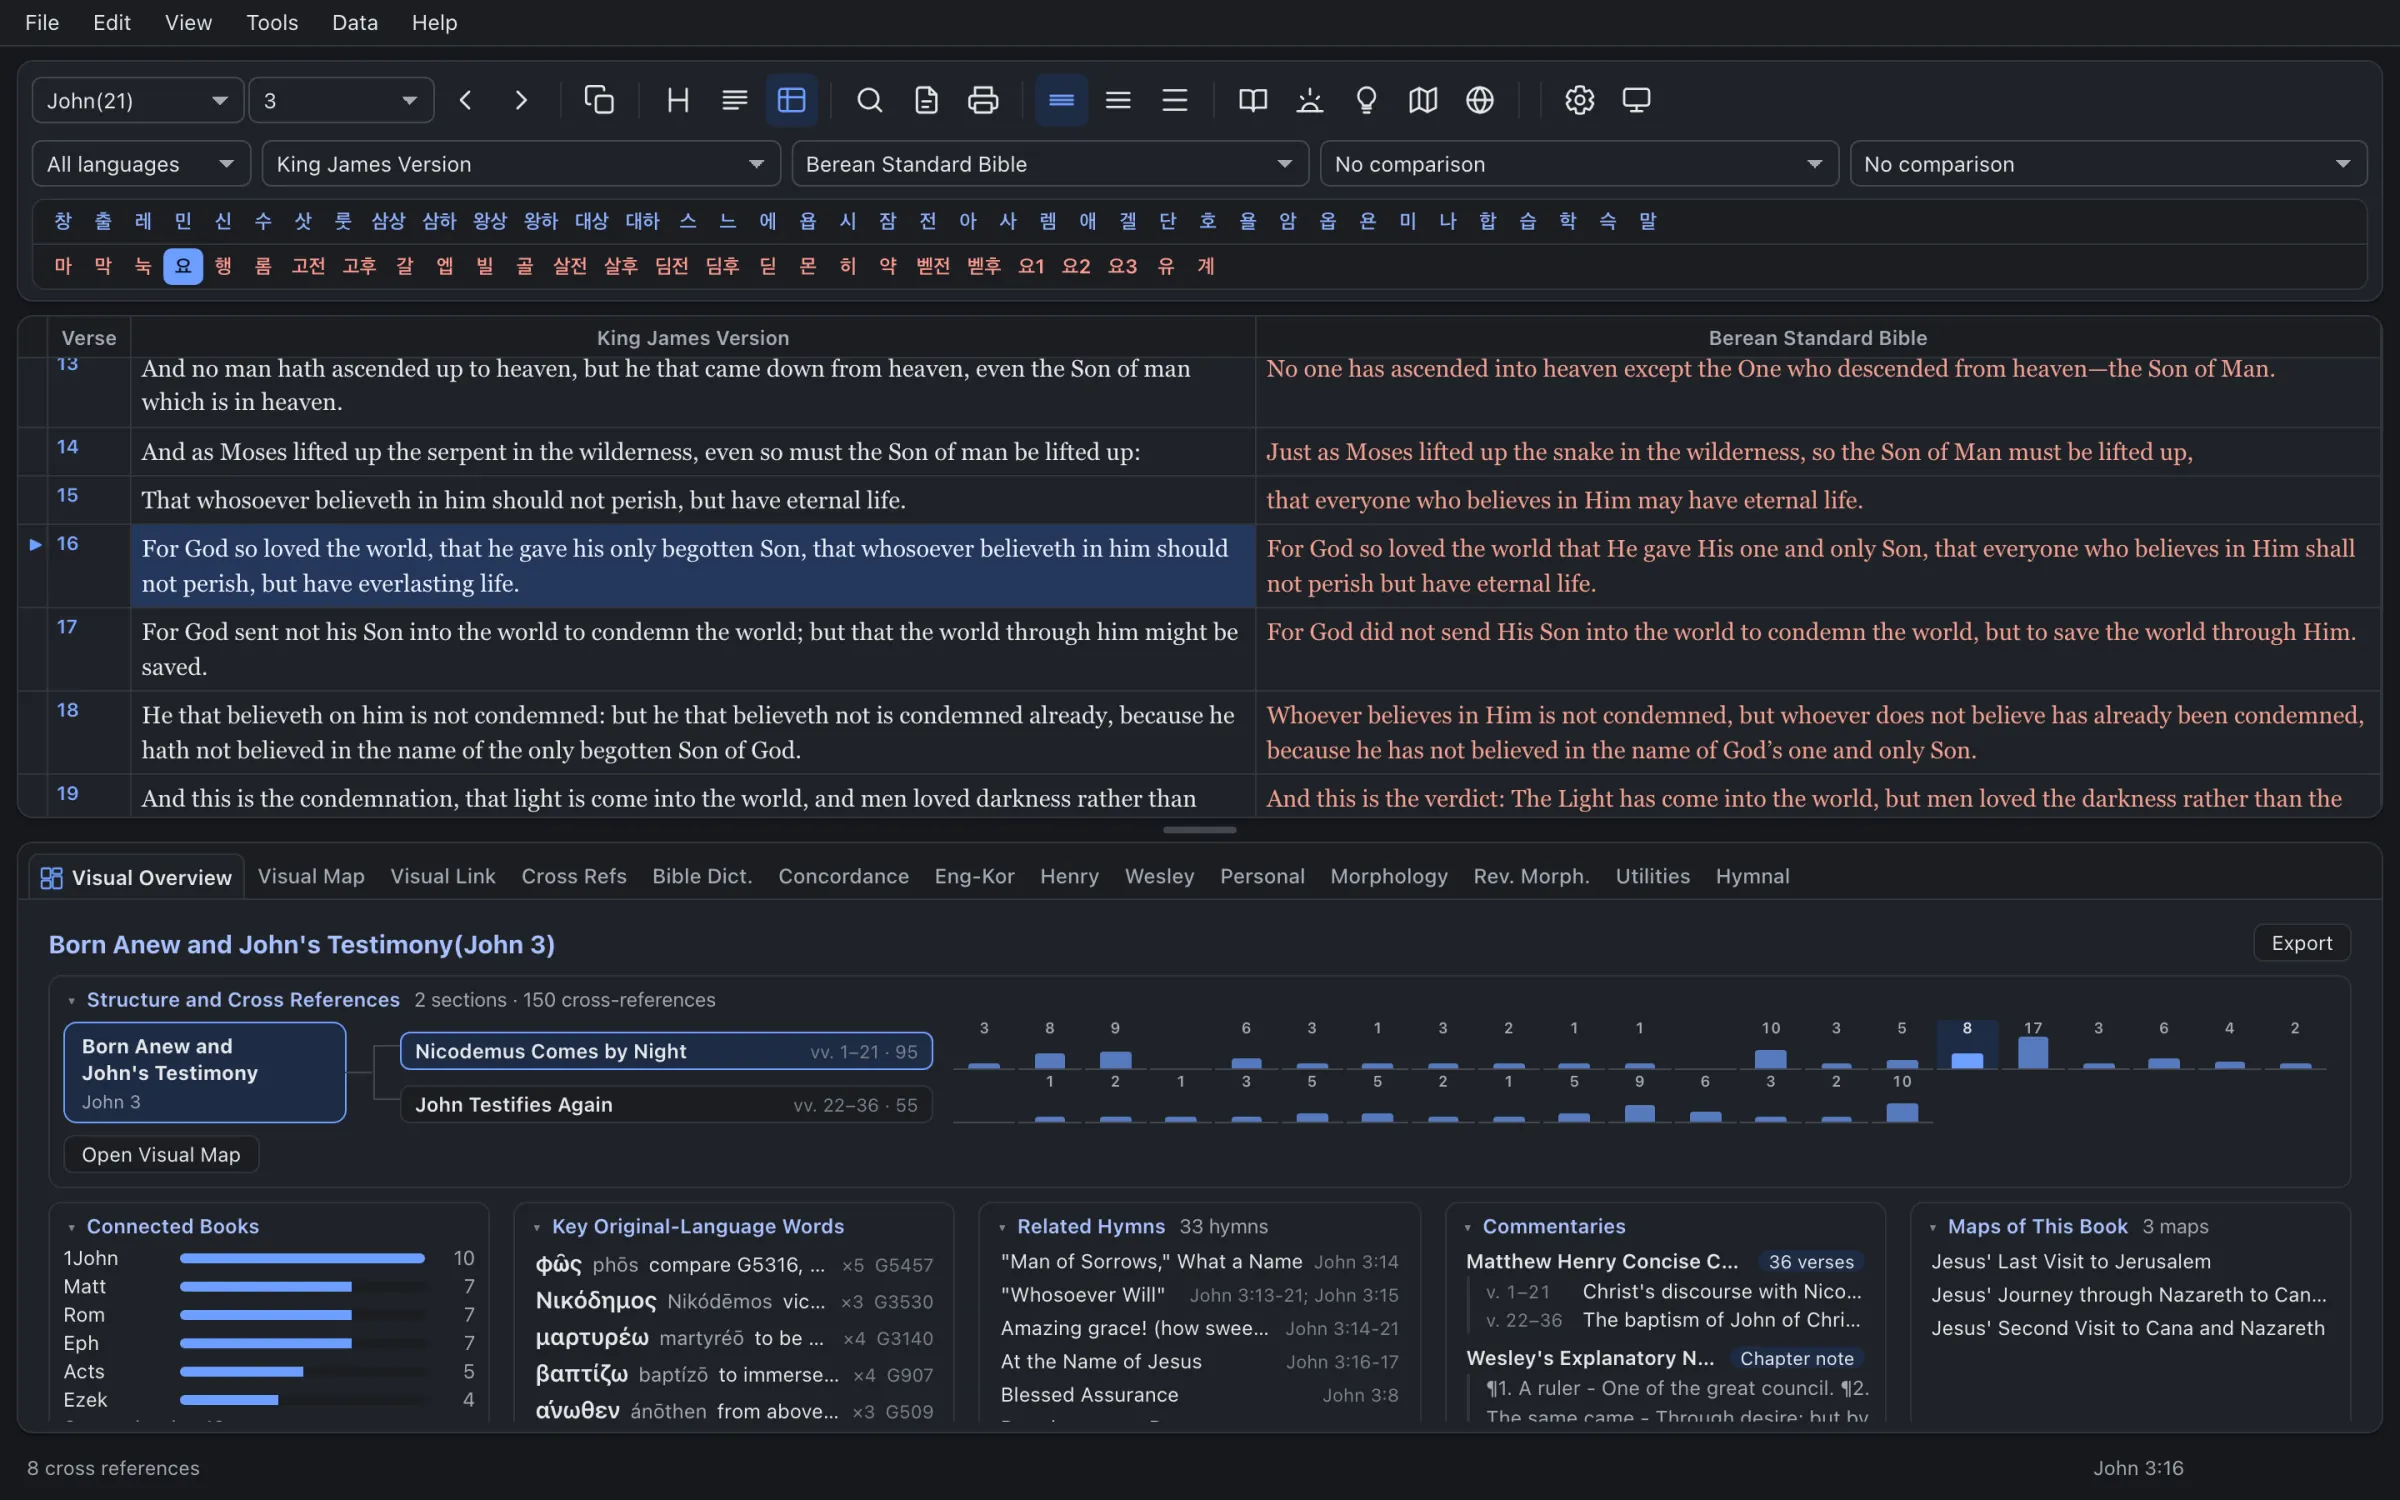The height and width of the screenshot is (1500, 2400).
Task: Click the printer icon
Action: [x=983, y=100]
